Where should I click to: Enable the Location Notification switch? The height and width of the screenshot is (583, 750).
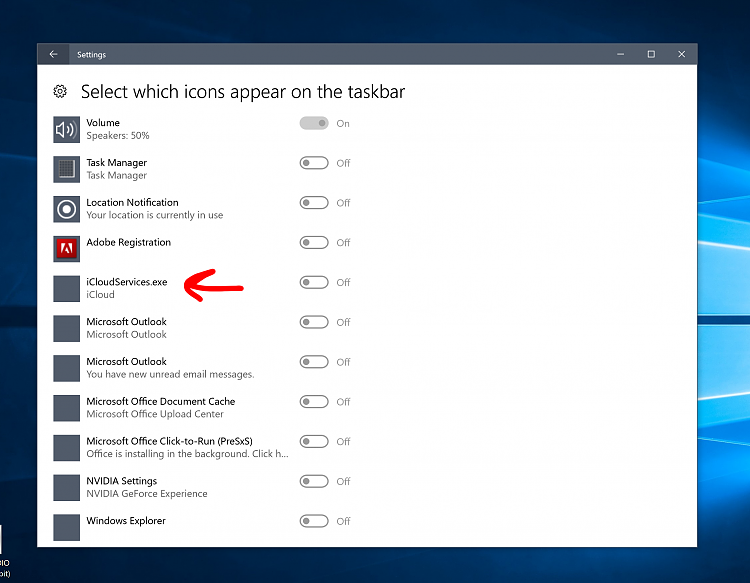[314, 203]
